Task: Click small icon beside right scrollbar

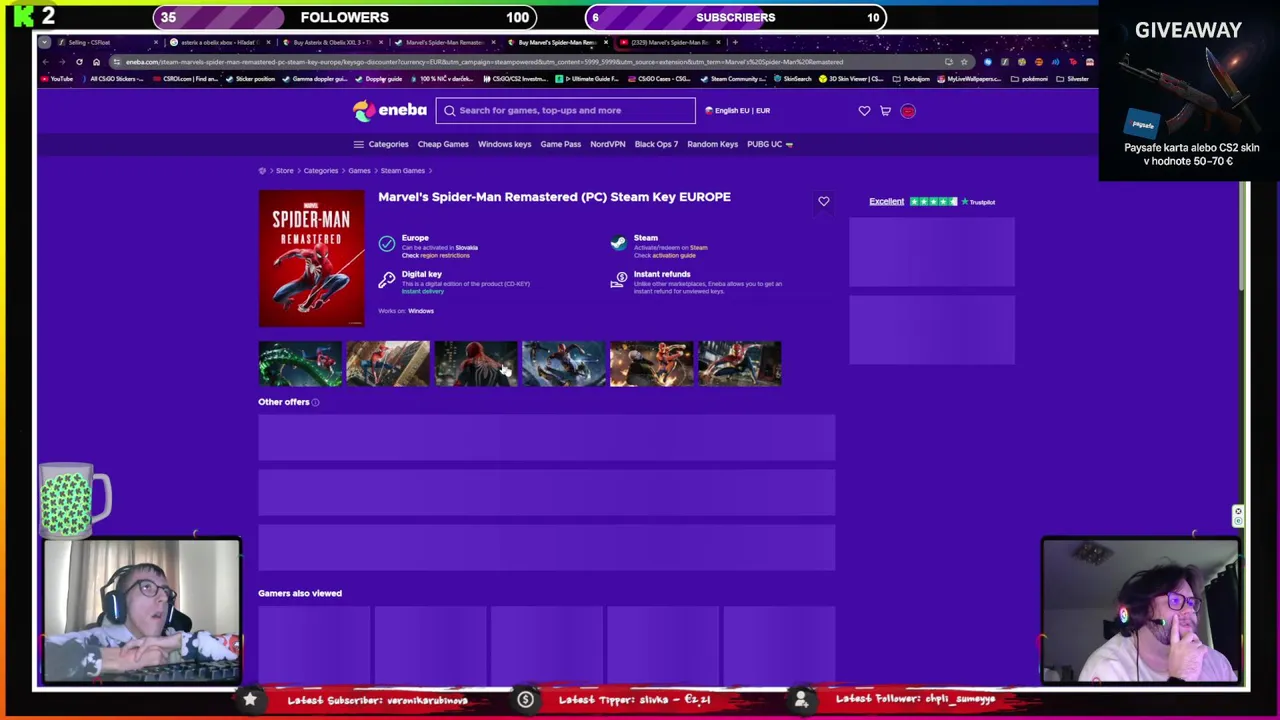Action: [x=1237, y=515]
